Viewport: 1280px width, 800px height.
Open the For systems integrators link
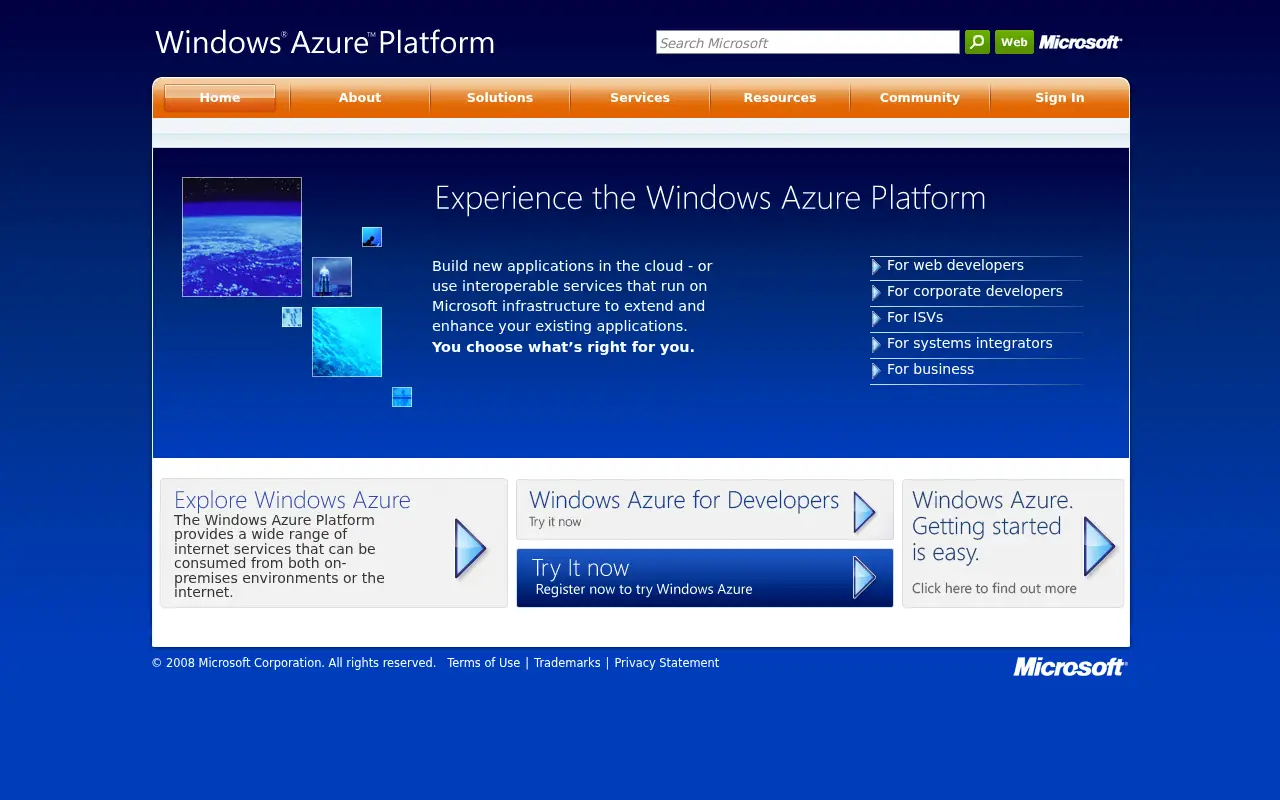click(x=970, y=343)
